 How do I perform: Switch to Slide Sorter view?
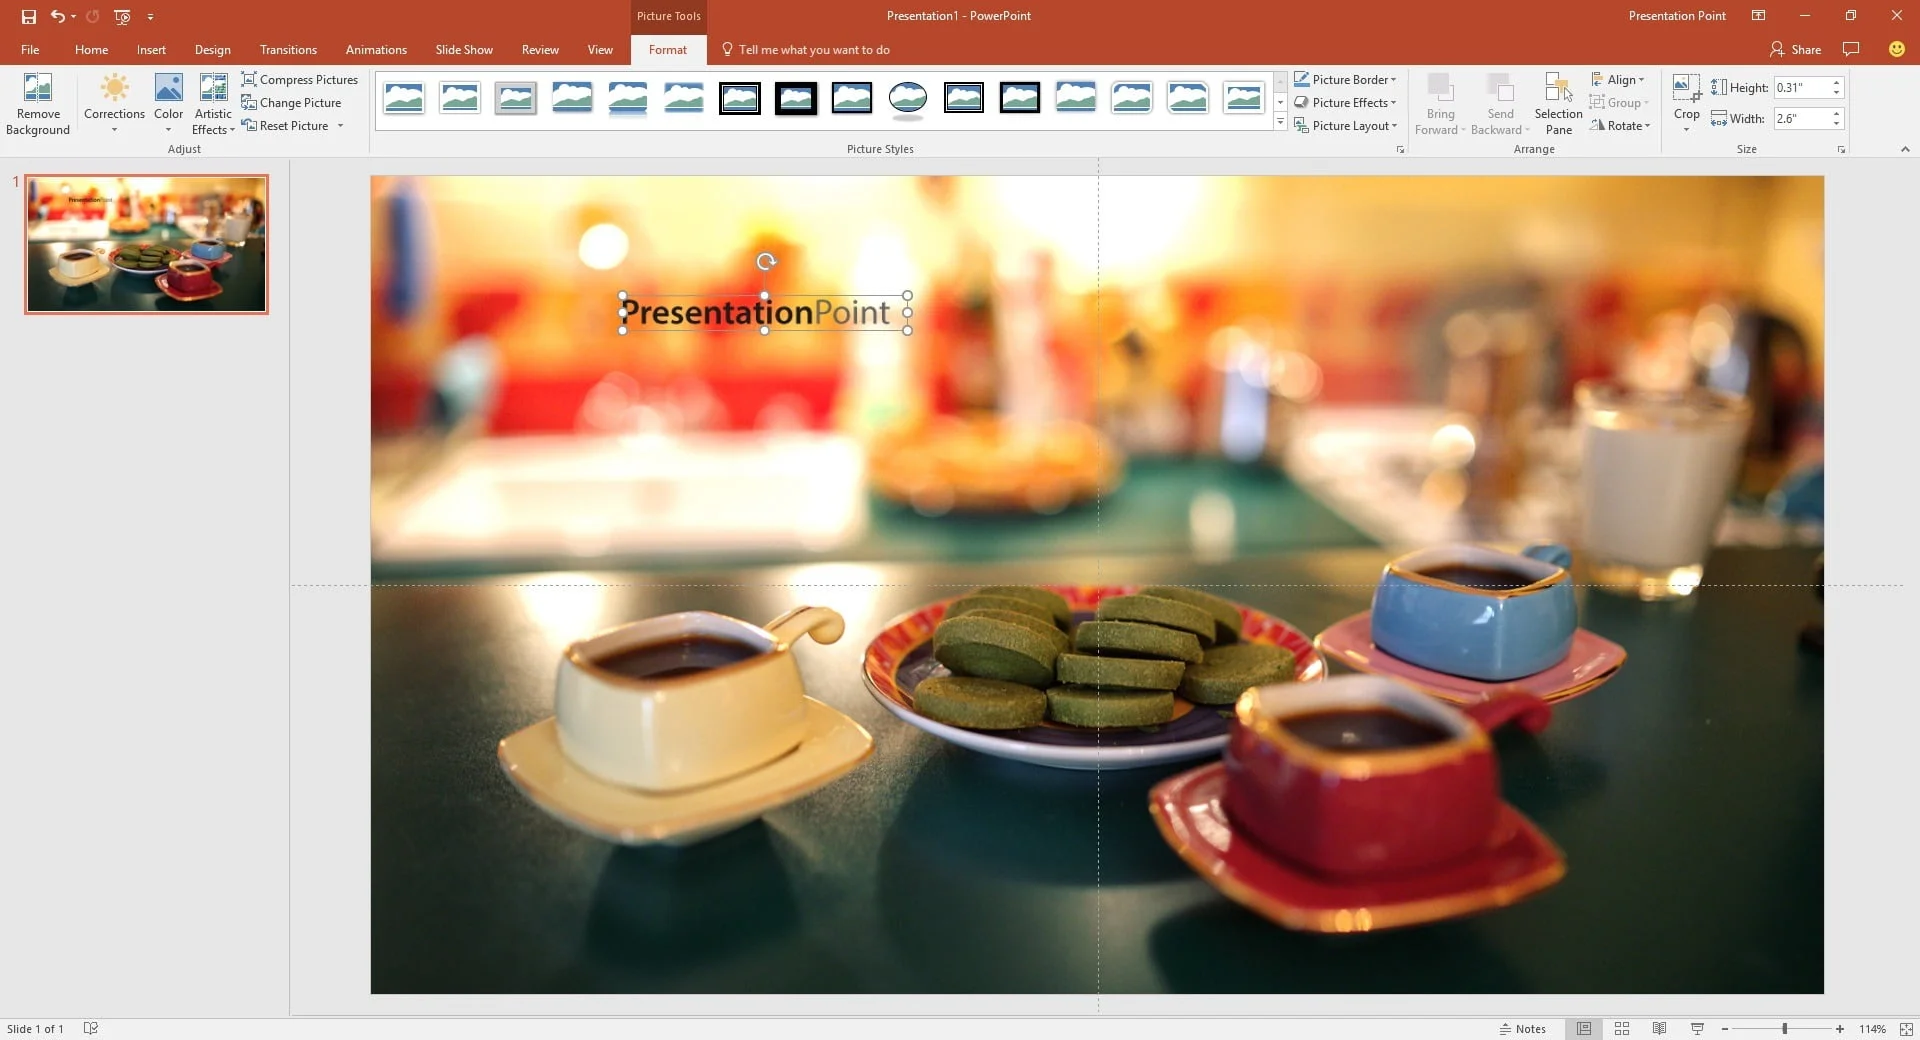tap(1622, 1028)
